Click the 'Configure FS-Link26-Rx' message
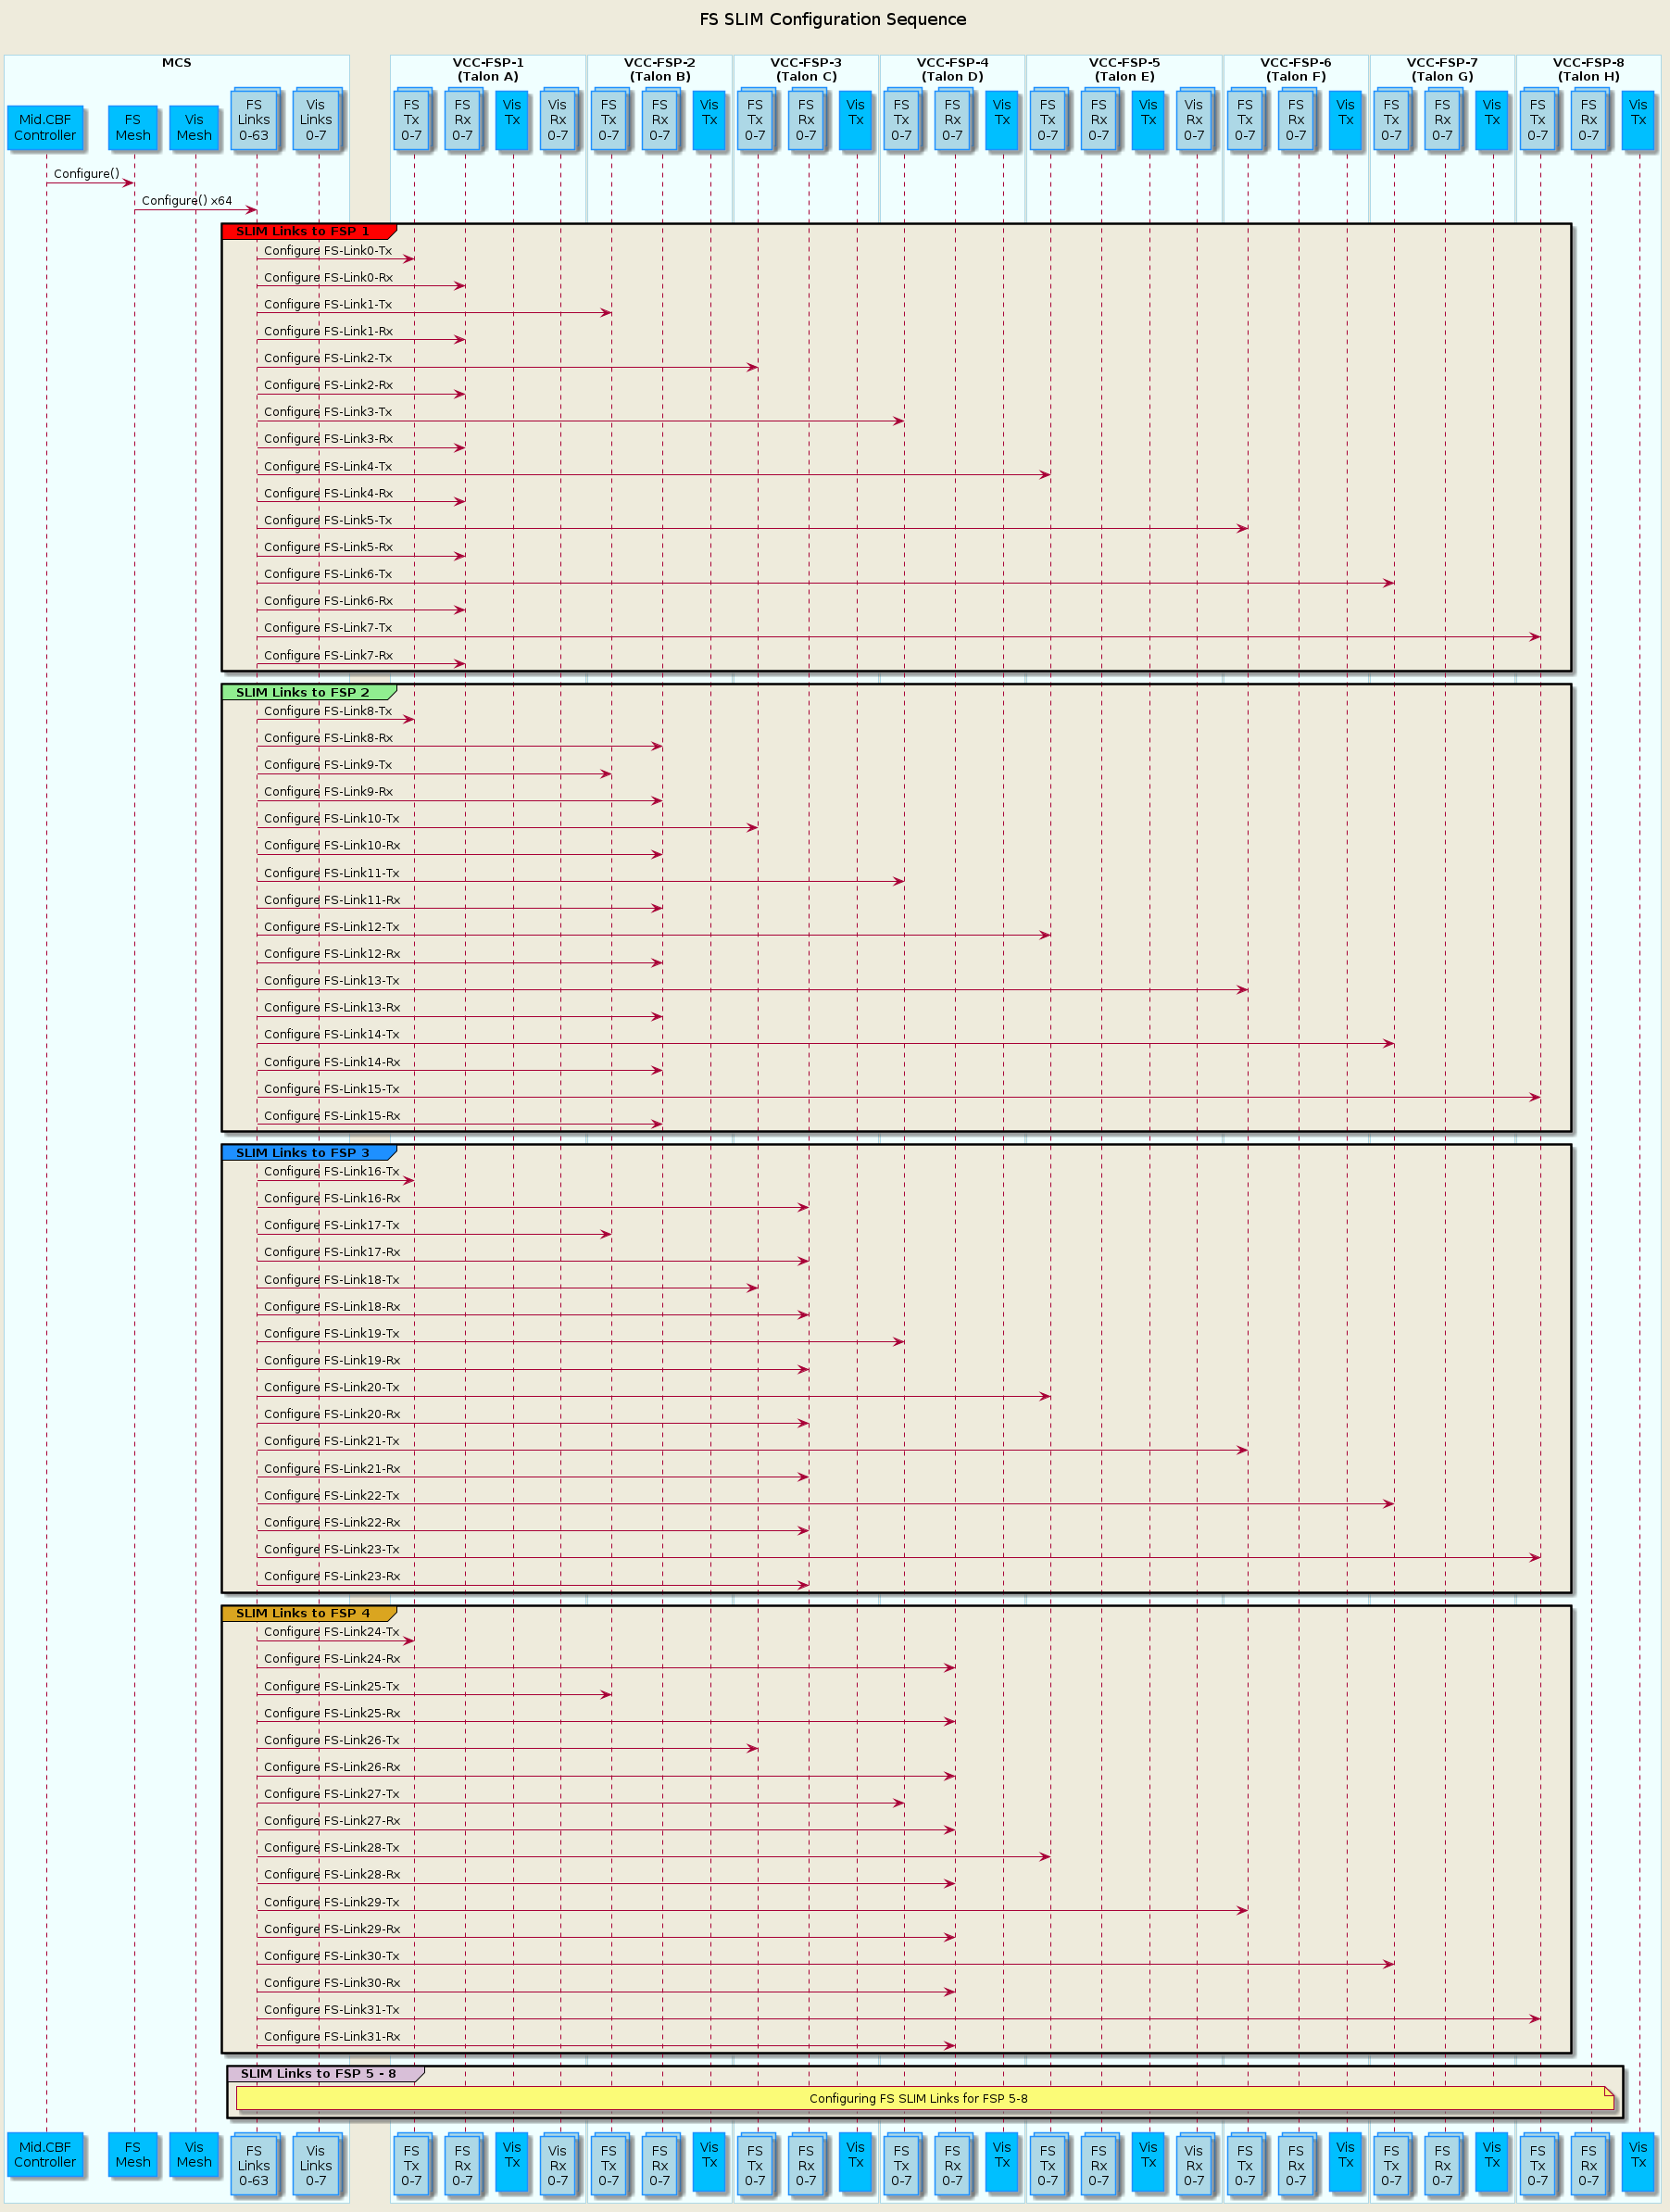 coord(332,1768)
